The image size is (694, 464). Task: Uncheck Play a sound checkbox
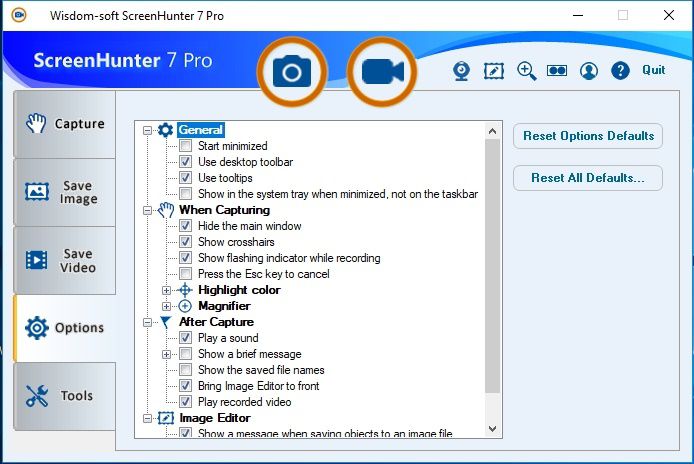tap(185, 338)
